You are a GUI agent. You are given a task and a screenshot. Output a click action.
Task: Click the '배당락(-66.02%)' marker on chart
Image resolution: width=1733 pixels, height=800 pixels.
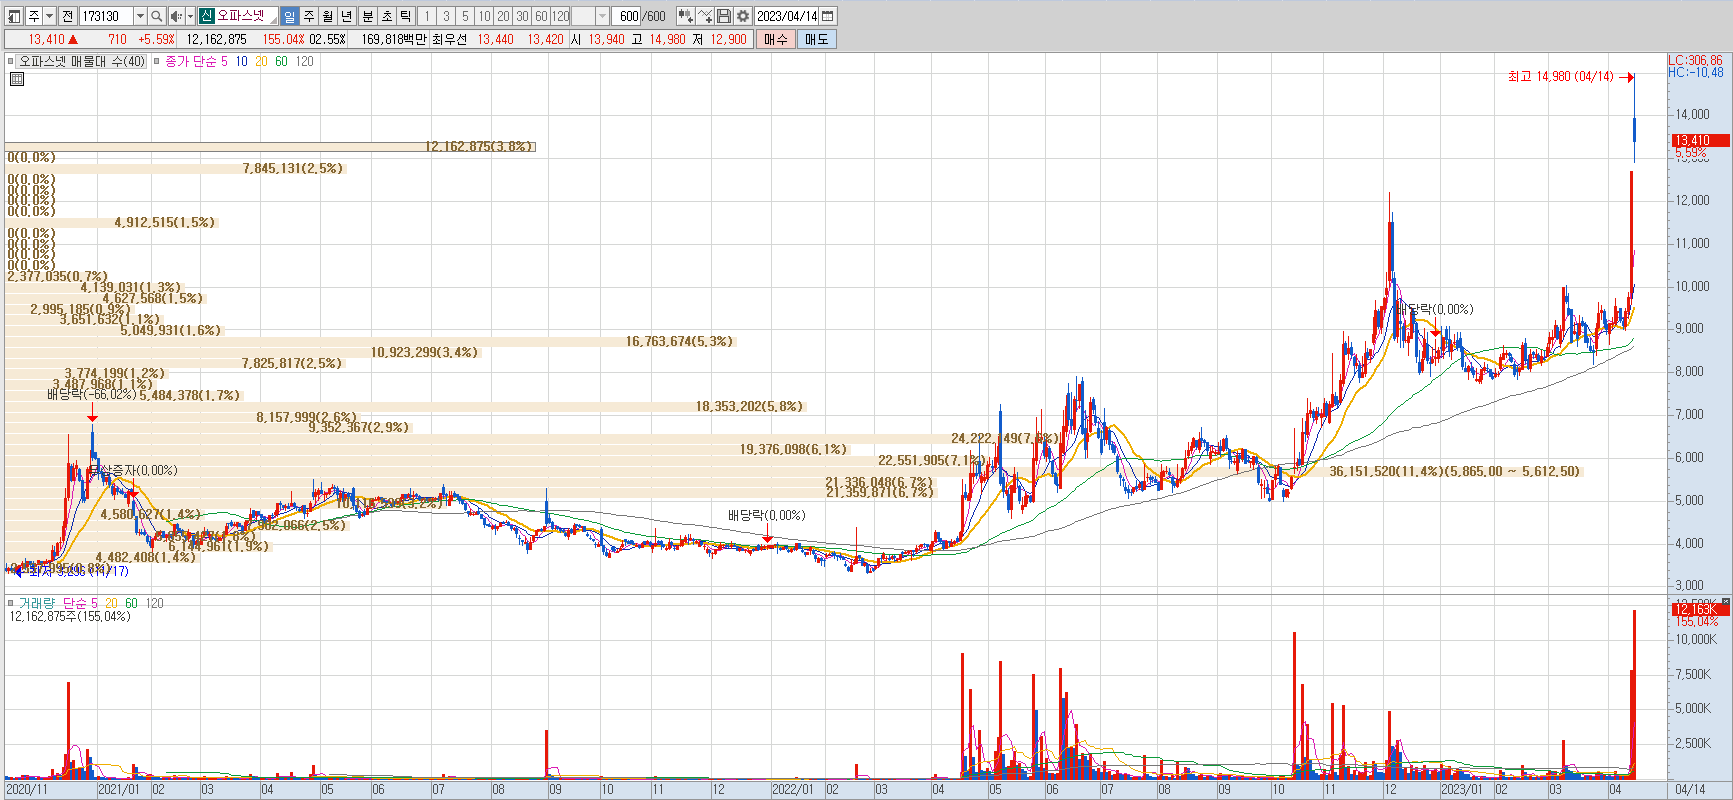tap(91, 395)
